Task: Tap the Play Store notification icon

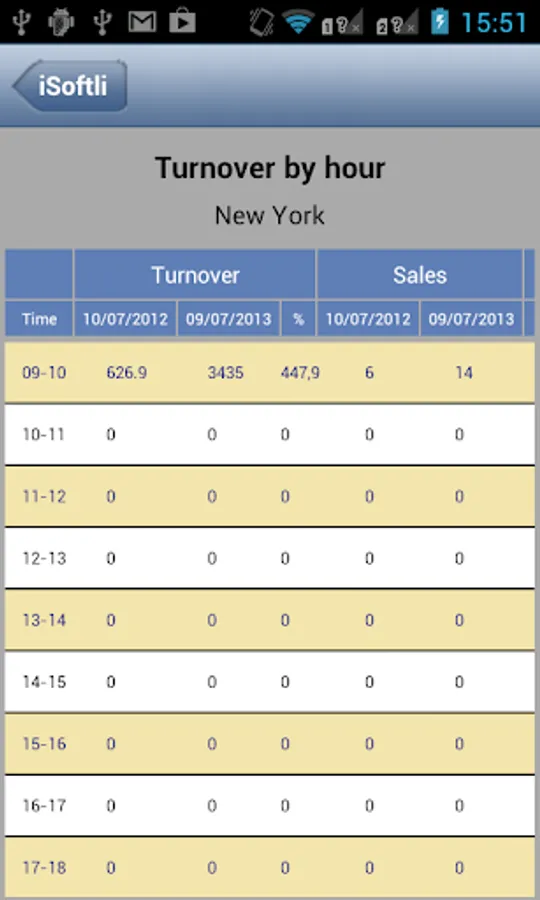Action: 182,22
